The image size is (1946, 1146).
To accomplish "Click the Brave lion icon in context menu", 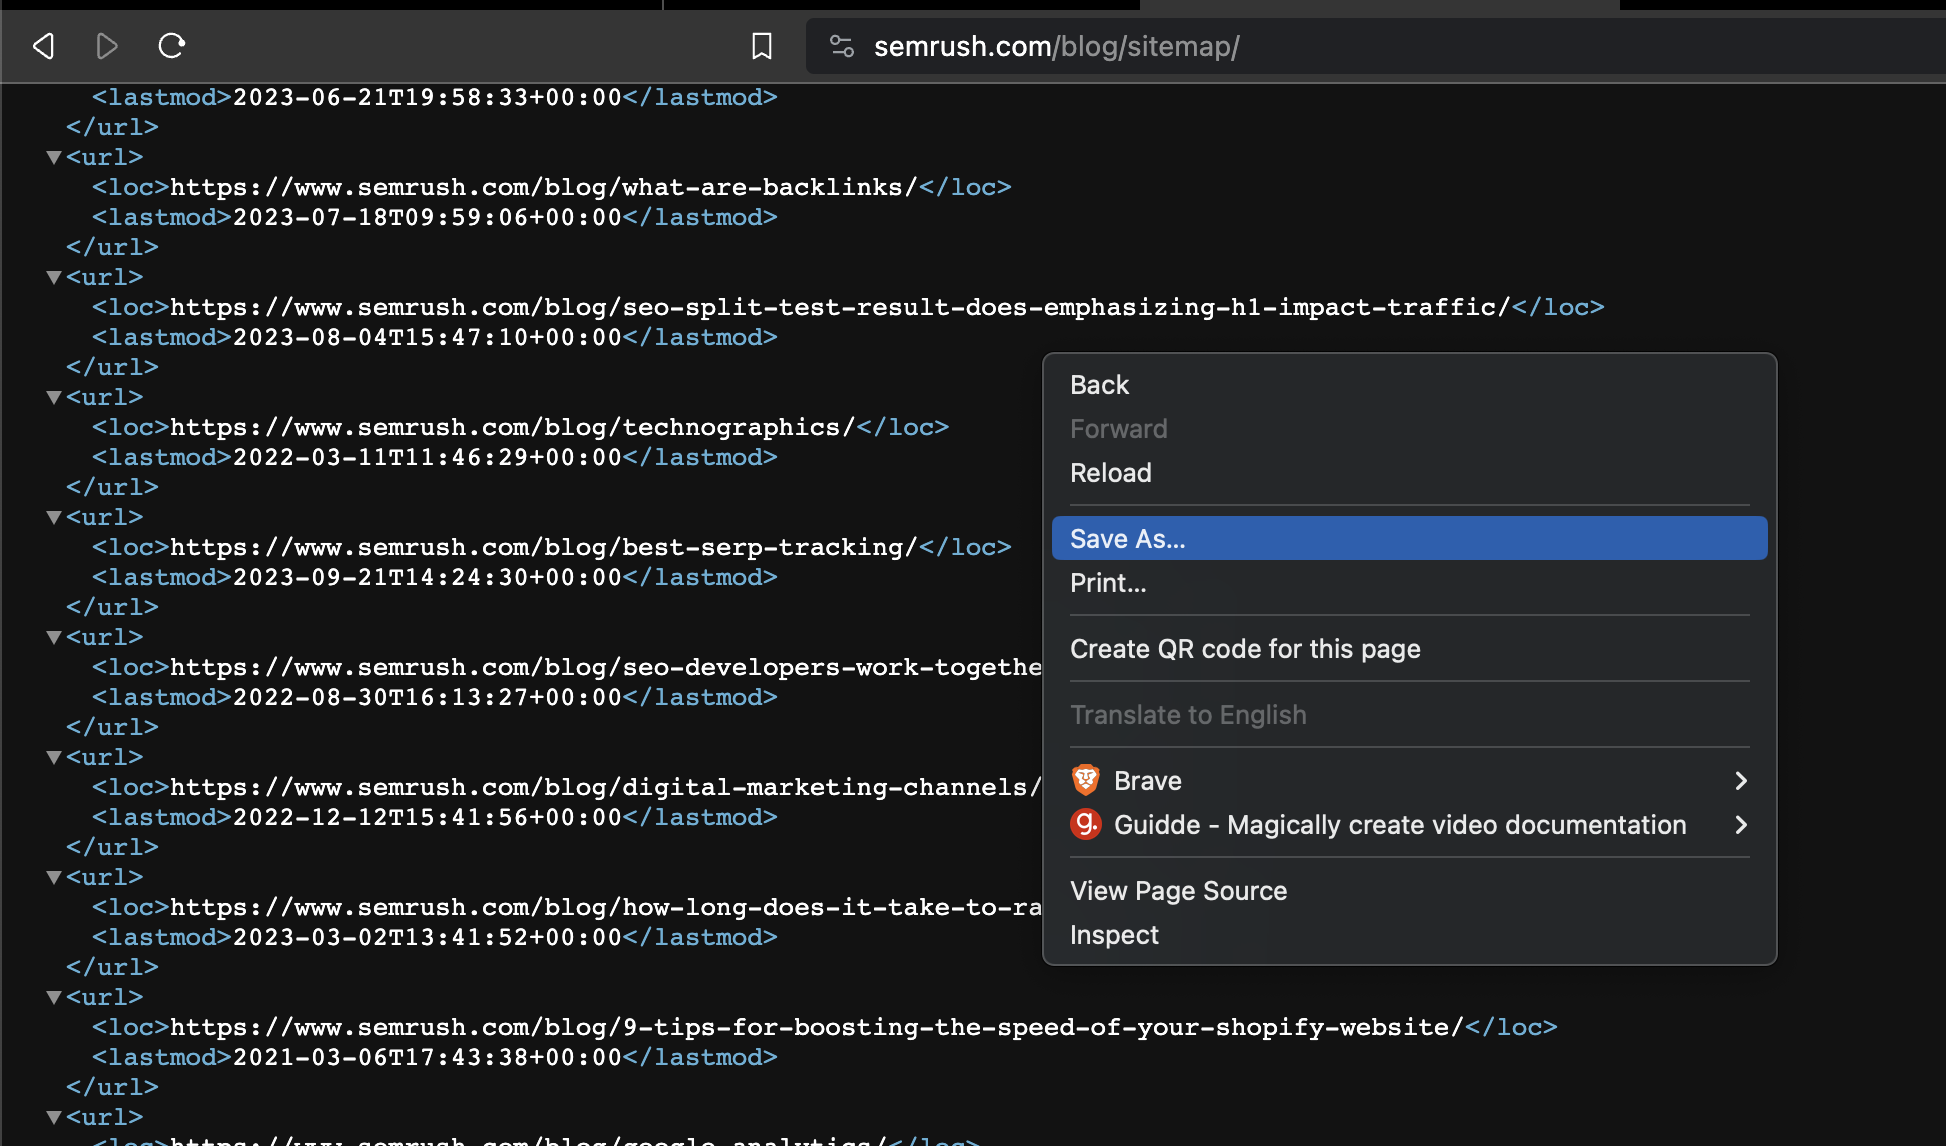I will click(x=1086, y=780).
